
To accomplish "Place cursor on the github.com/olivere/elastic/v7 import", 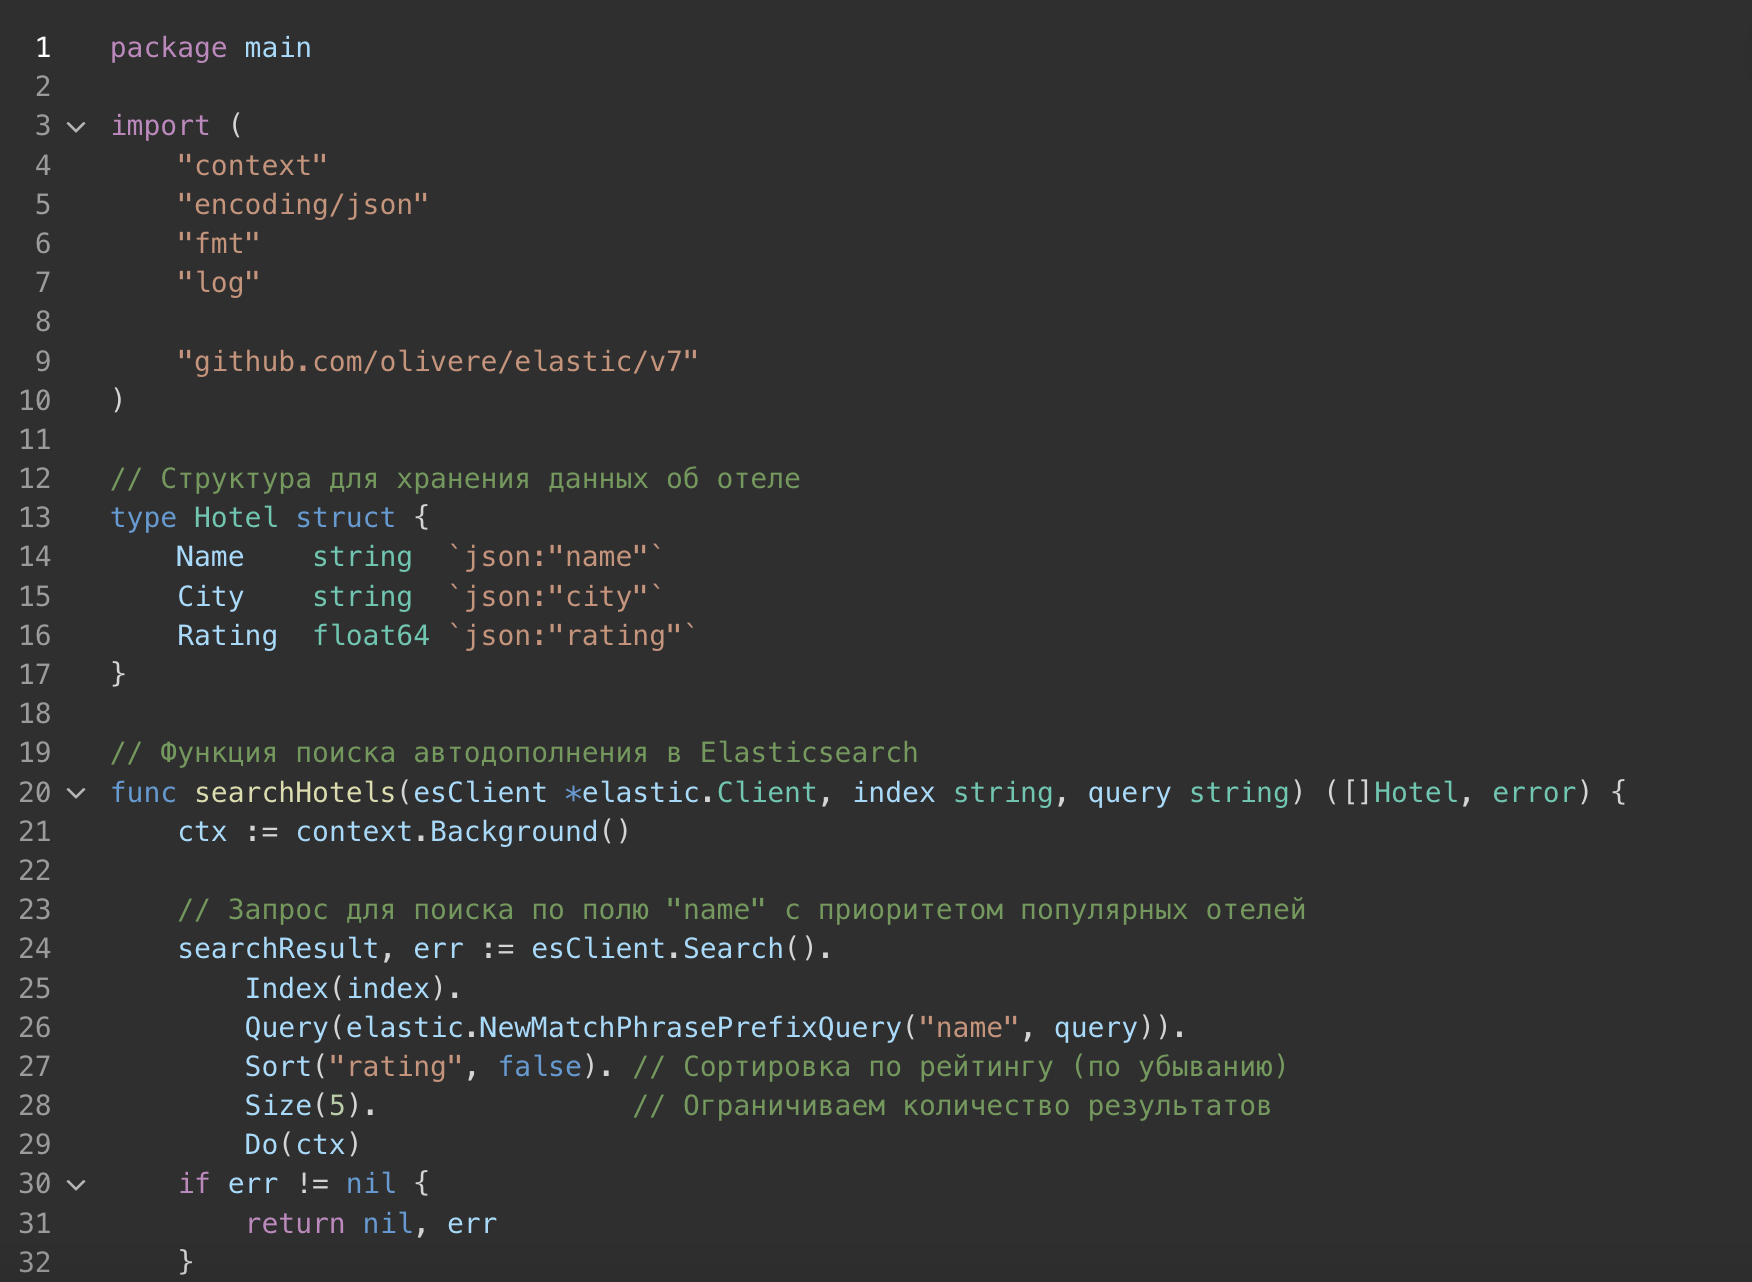I will [437, 362].
